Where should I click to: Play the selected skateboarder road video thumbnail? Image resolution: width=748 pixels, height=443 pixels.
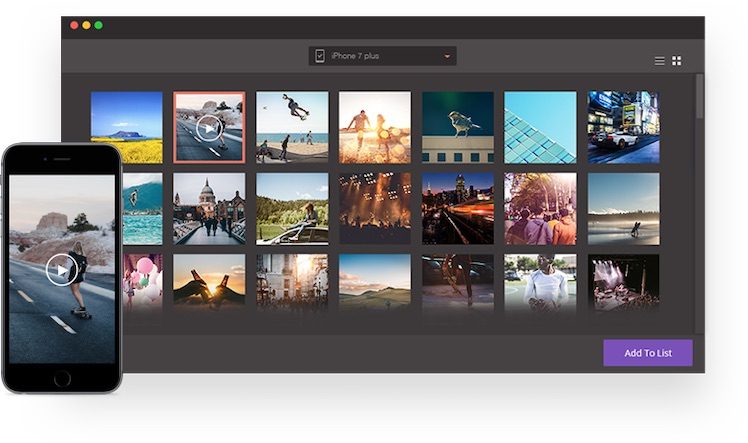click(209, 127)
